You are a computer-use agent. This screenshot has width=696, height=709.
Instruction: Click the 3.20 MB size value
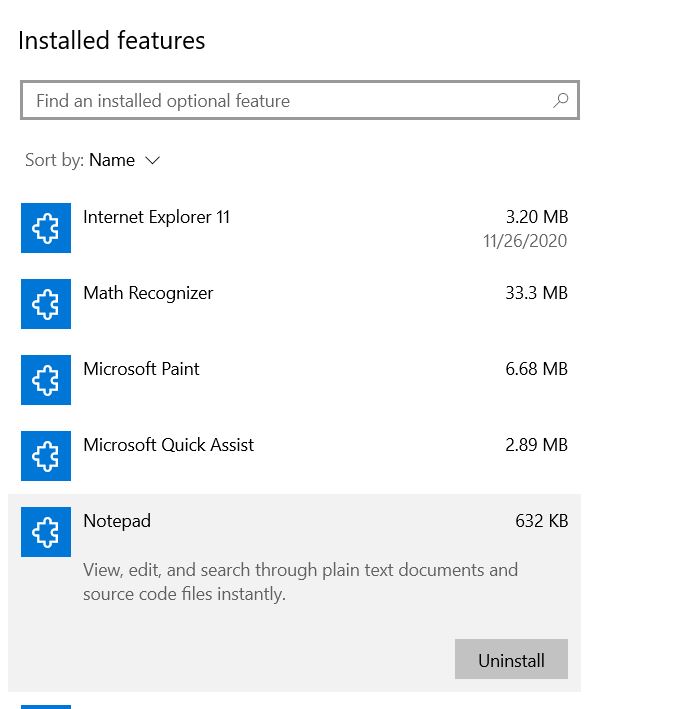click(537, 217)
